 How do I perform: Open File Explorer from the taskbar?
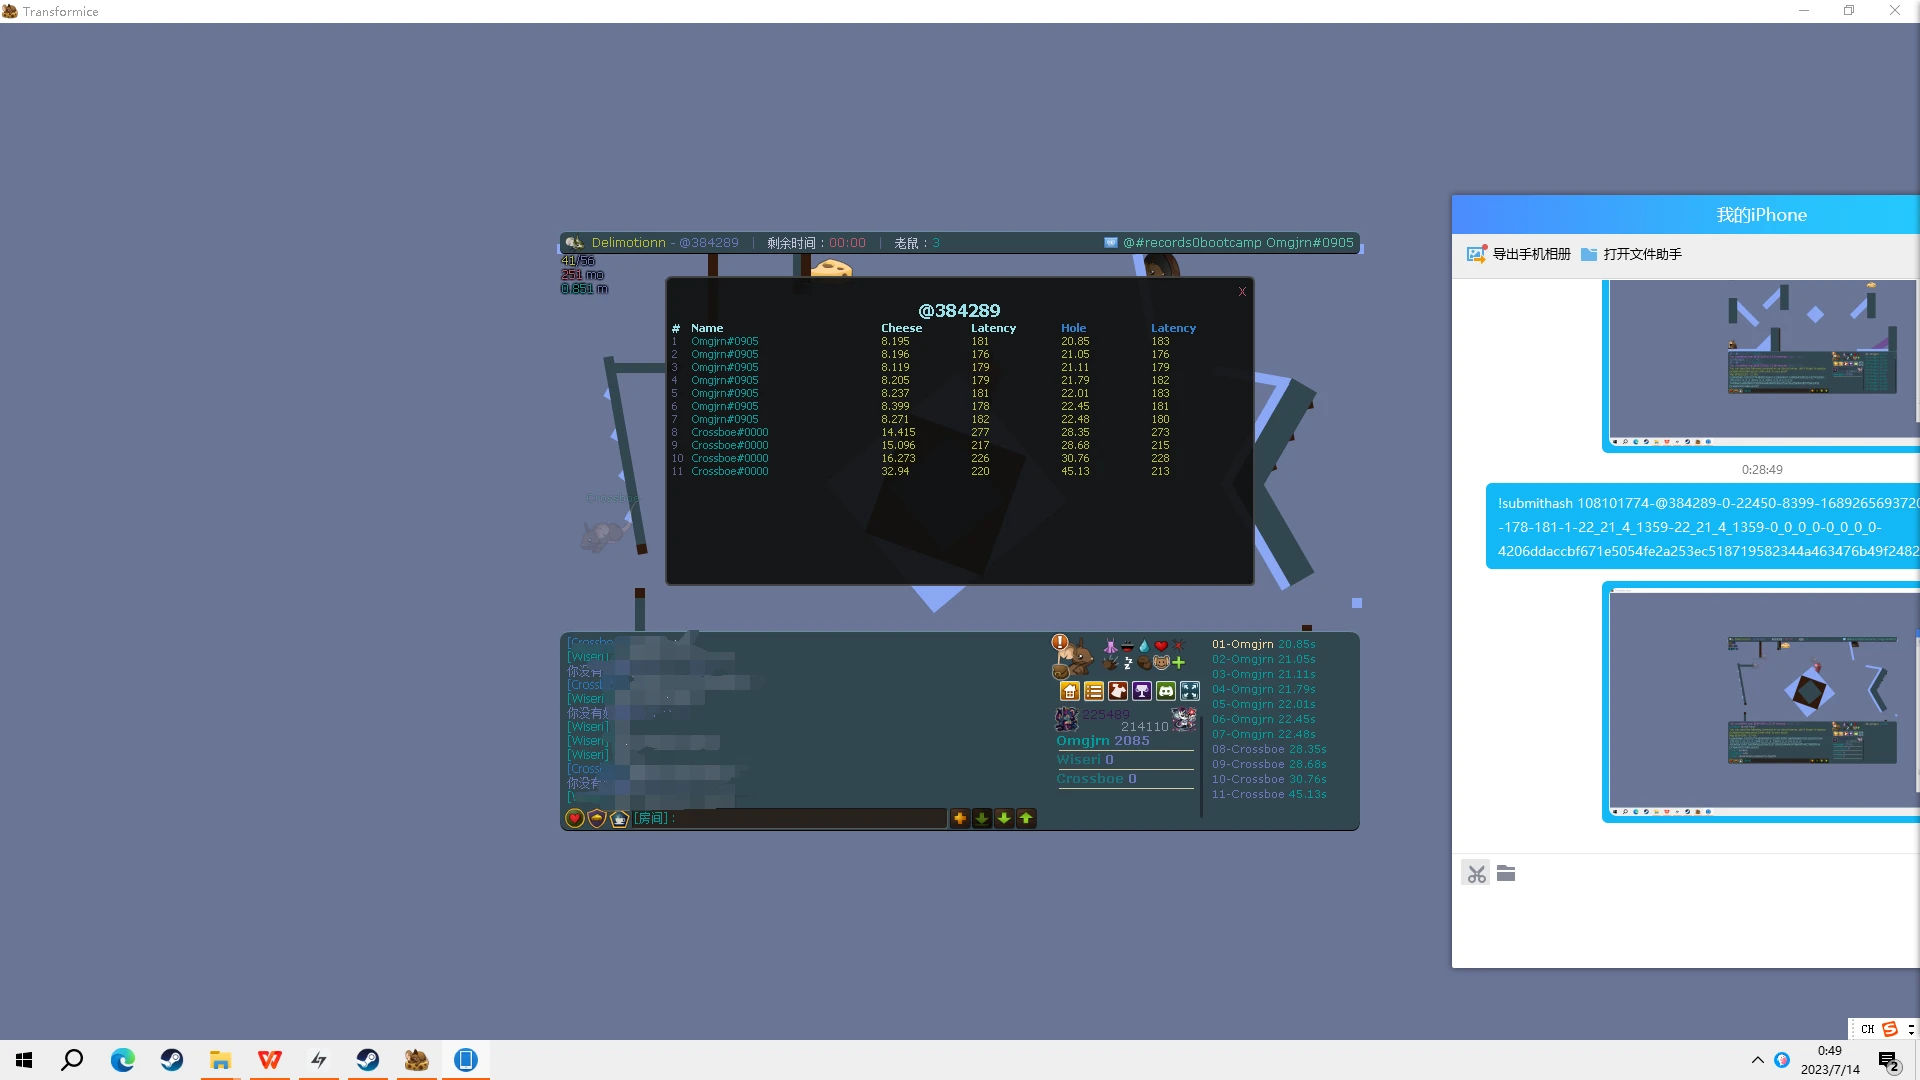220,1060
